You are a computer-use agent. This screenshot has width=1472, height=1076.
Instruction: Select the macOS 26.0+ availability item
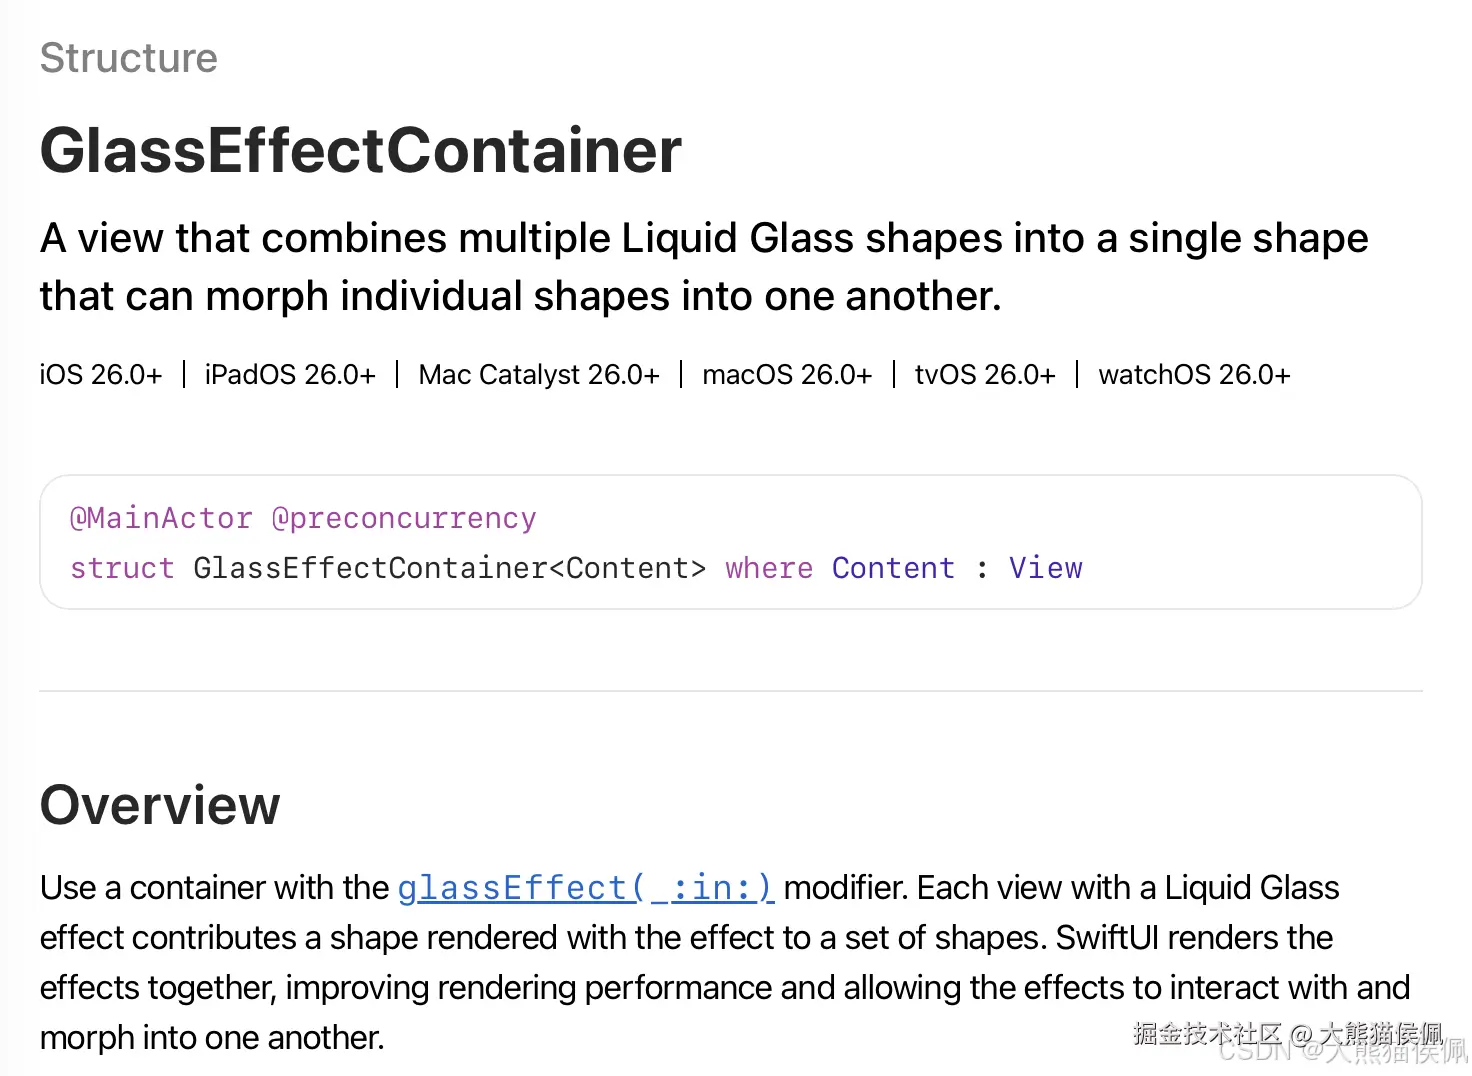(x=787, y=375)
